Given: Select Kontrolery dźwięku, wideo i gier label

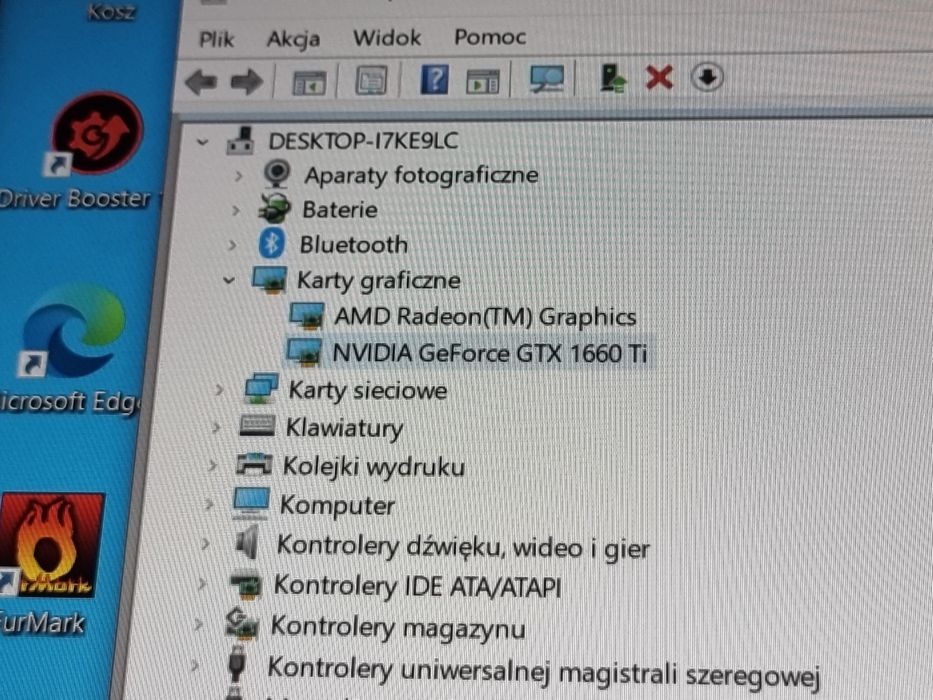Looking at the screenshot, I should pyautogui.click(x=463, y=547).
